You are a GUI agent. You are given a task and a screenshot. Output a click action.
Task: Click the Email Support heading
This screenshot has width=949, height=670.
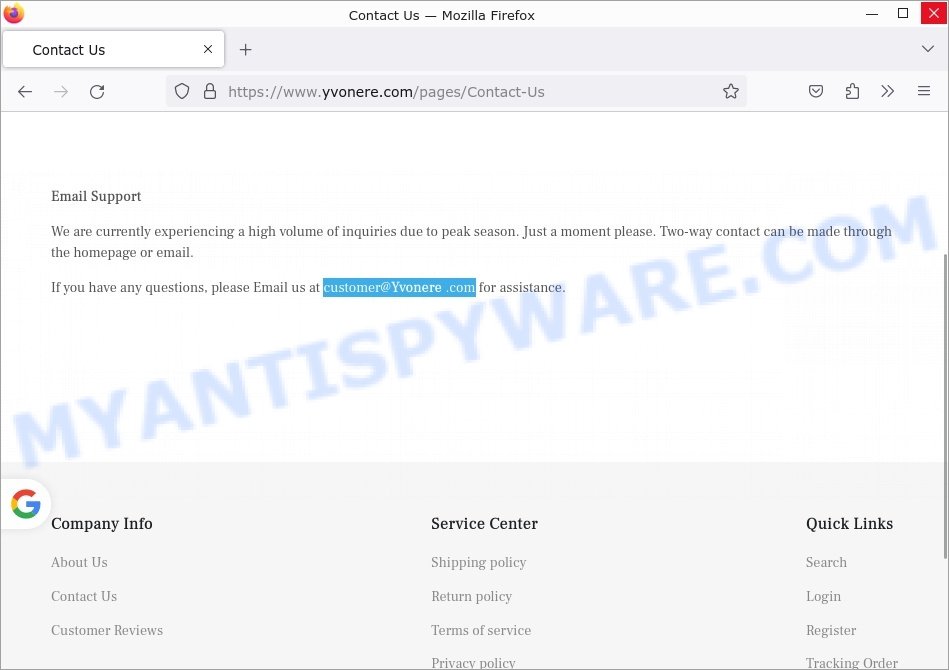click(96, 196)
